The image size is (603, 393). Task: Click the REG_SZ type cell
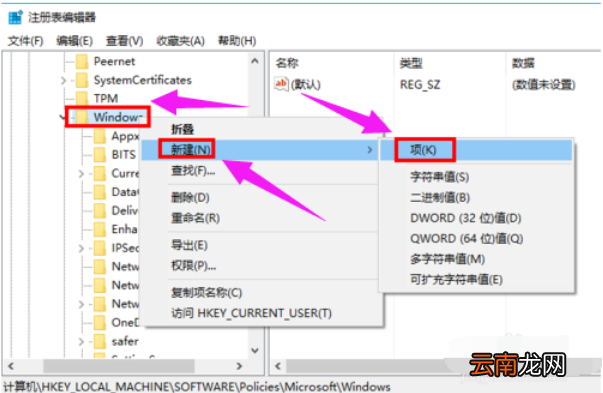click(420, 85)
